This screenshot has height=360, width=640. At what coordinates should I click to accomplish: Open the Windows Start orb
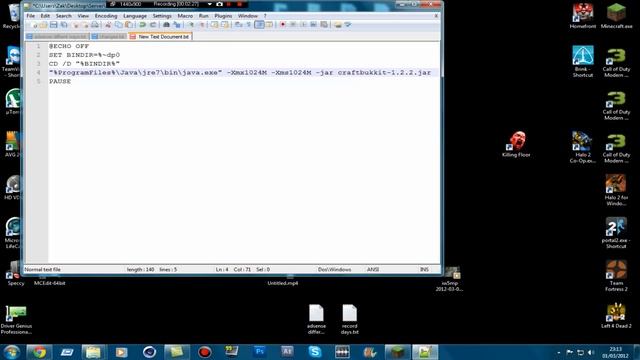pos(11,352)
